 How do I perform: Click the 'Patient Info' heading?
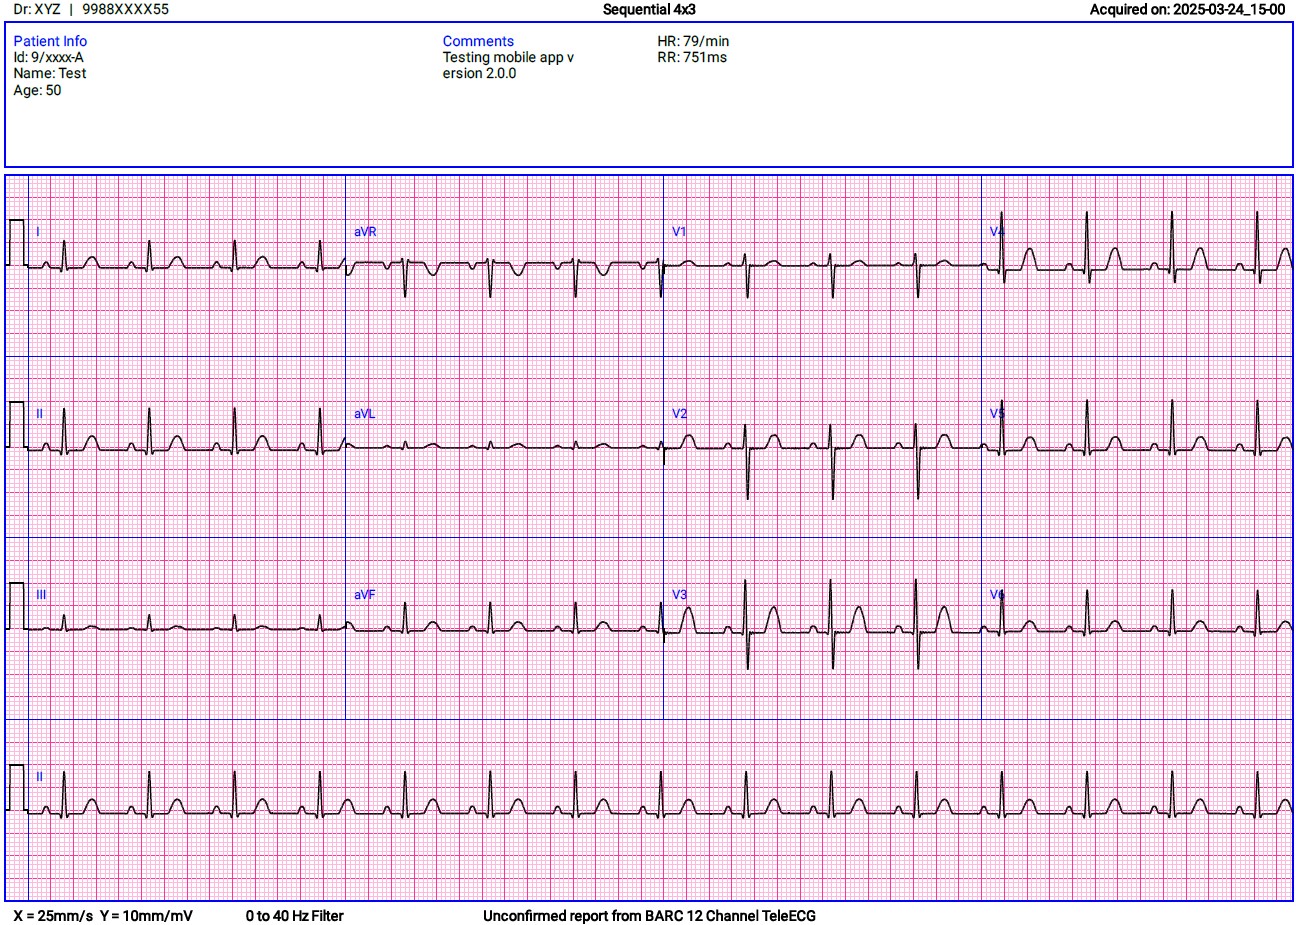click(x=50, y=41)
